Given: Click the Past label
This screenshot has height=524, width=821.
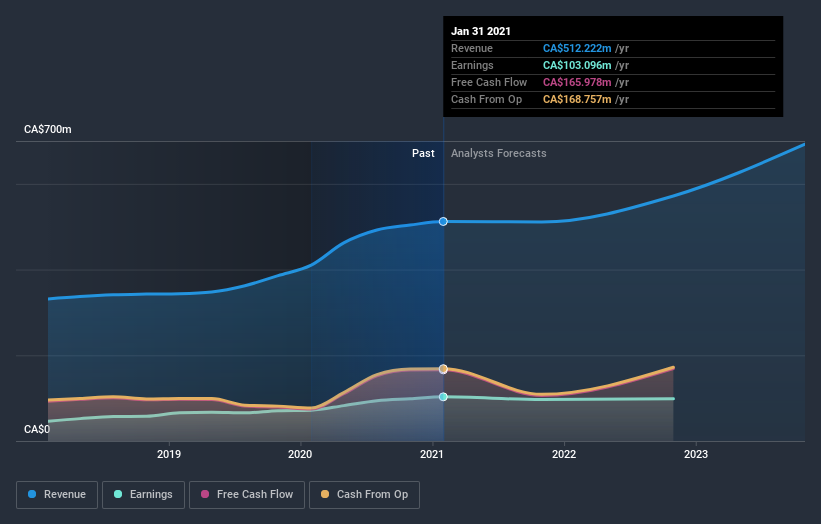Looking at the screenshot, I should point(423,153).
